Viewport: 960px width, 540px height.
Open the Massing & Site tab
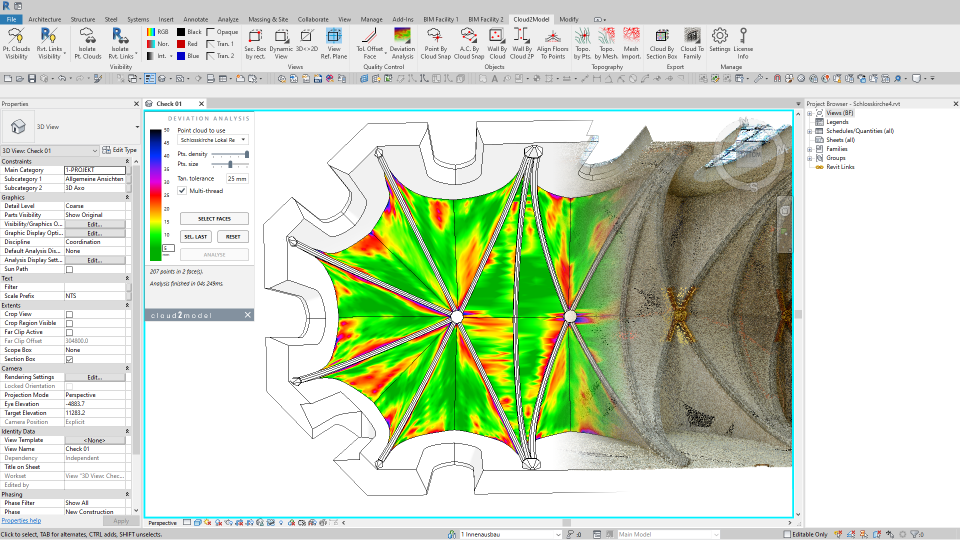click(267, 19)
